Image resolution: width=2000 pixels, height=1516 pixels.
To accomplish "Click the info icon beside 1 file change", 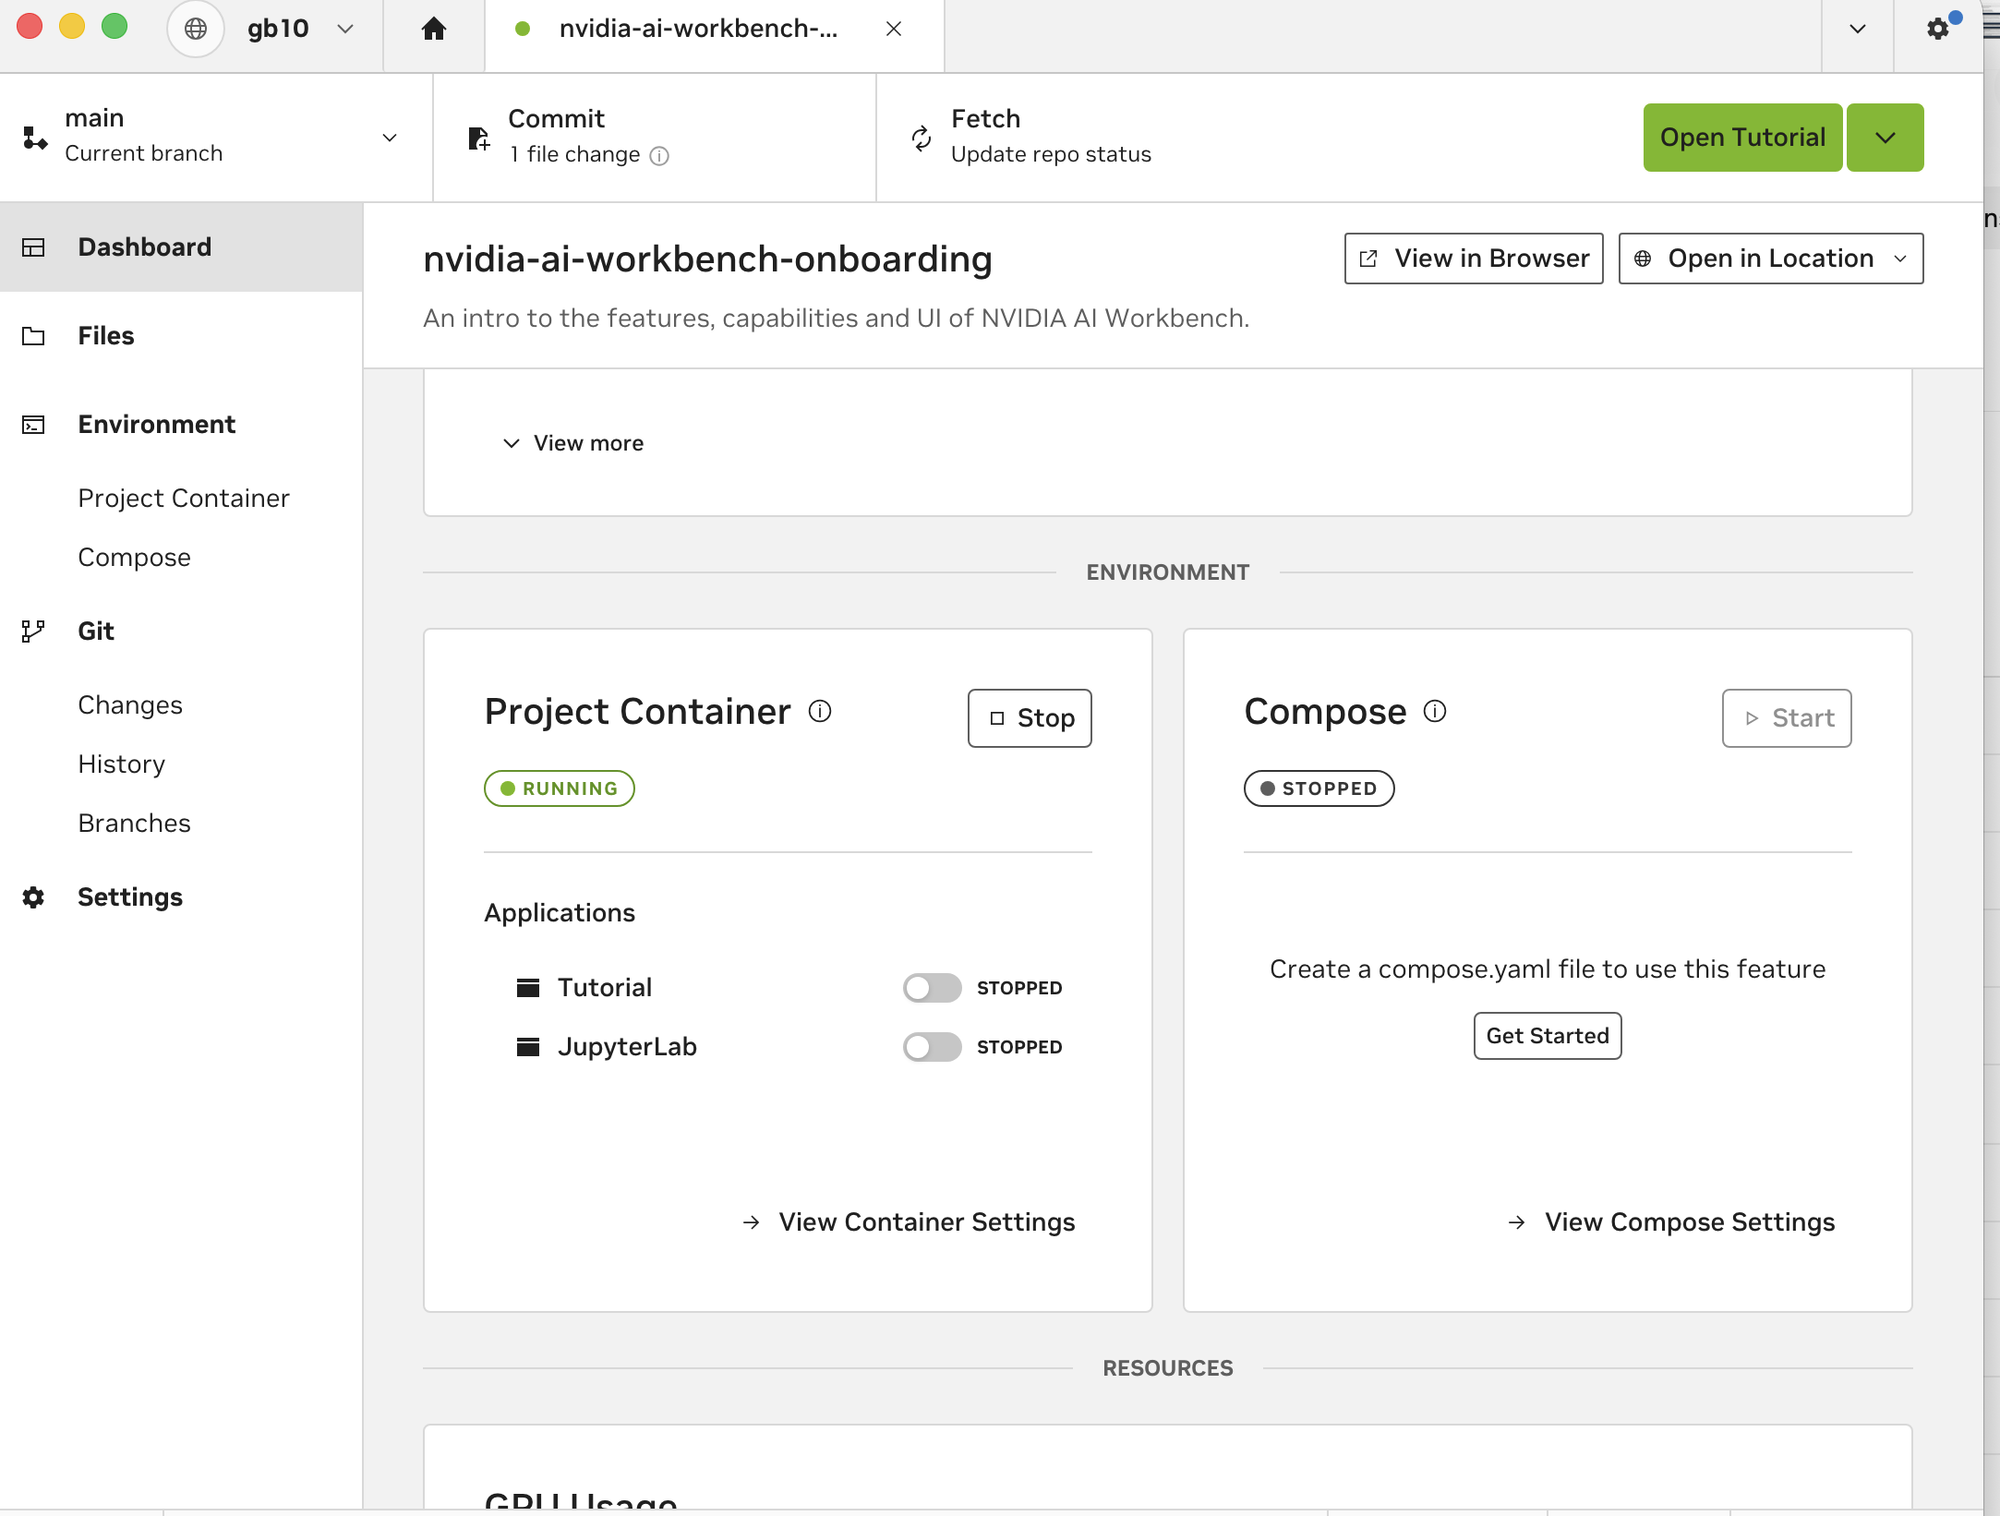I will pos(659,155).
